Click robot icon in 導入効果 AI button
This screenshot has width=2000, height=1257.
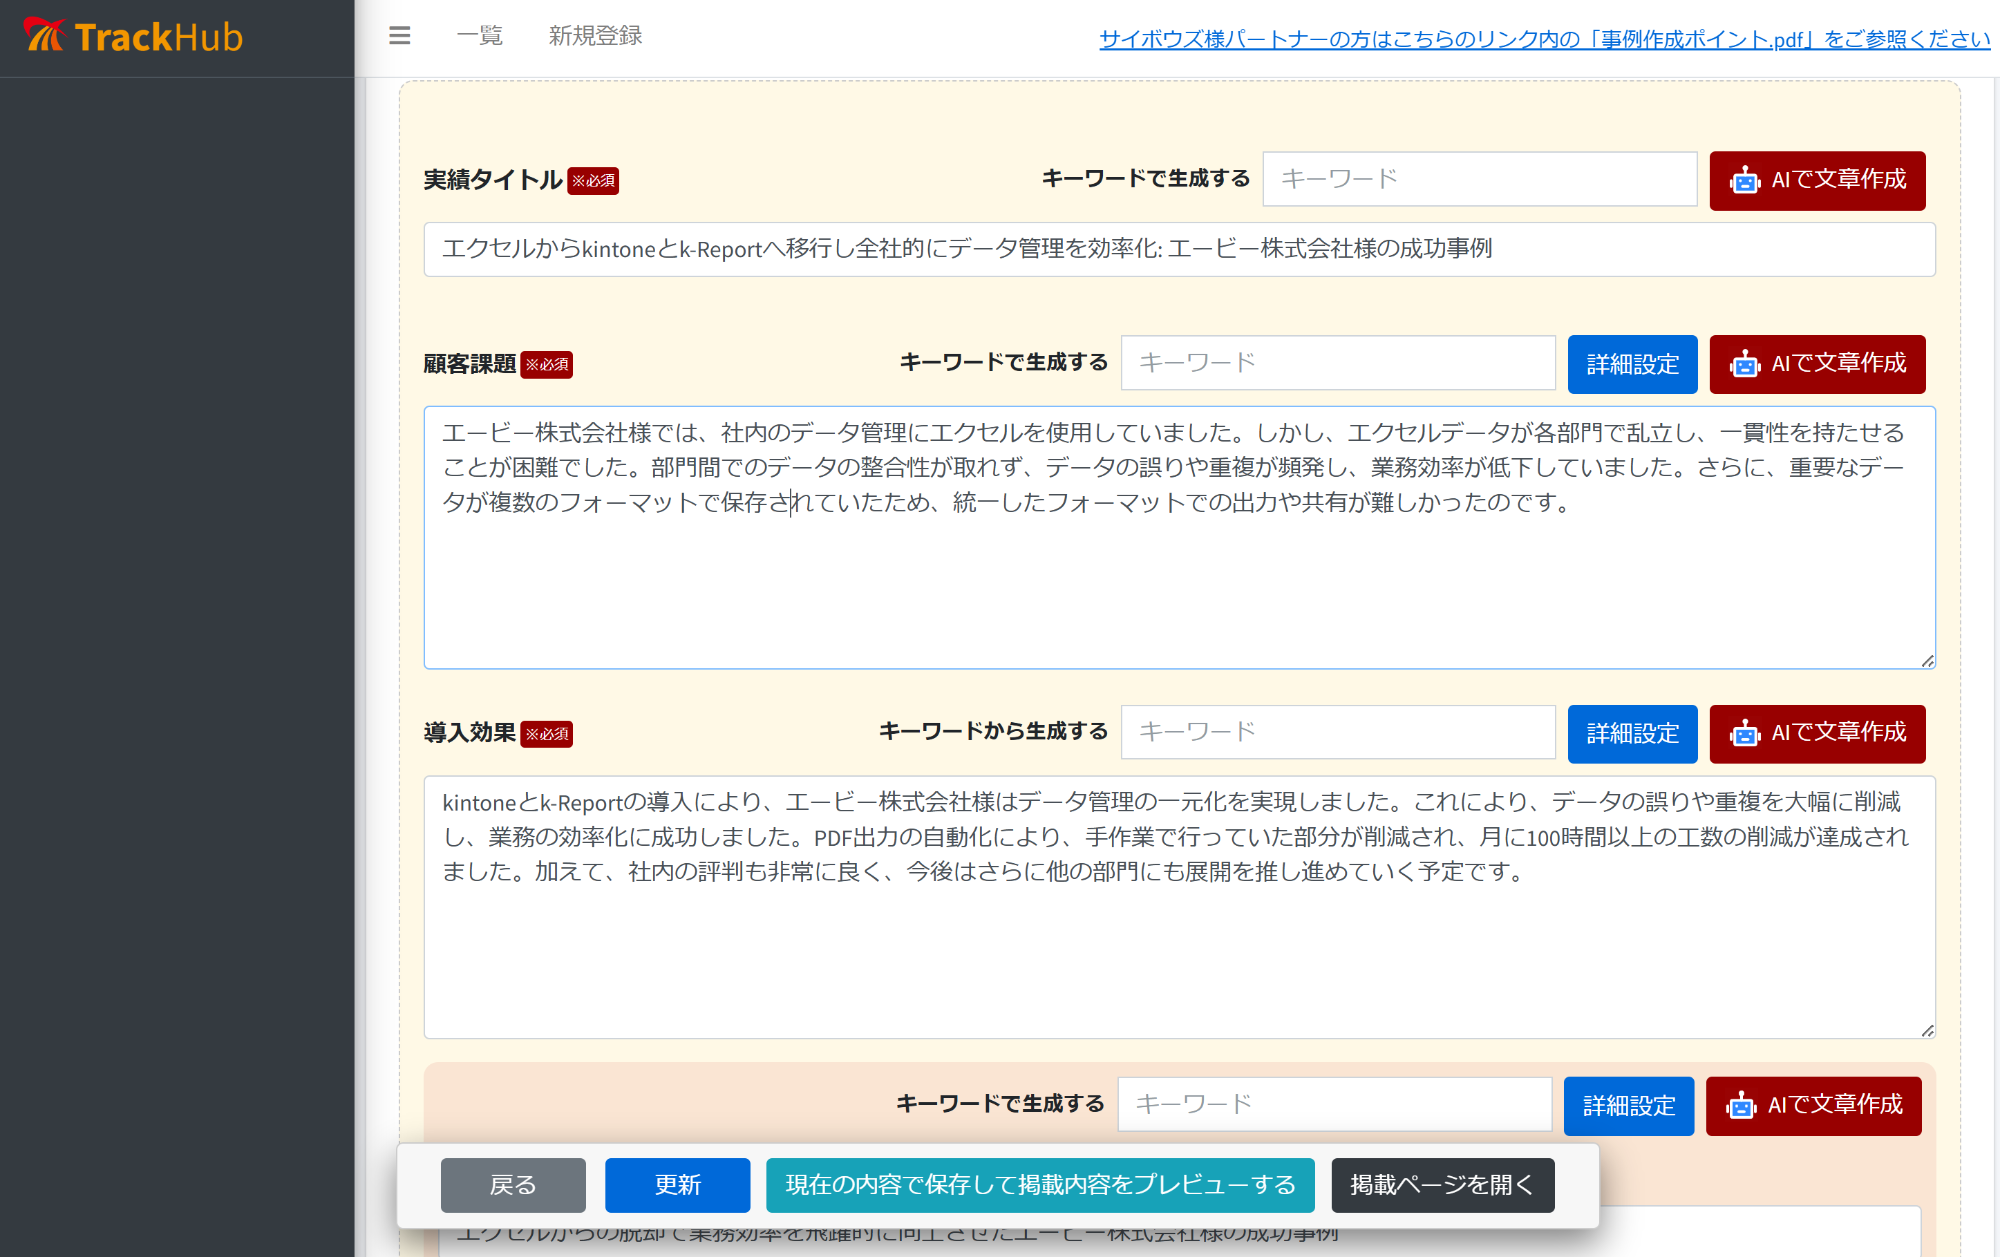(1745, 734)
